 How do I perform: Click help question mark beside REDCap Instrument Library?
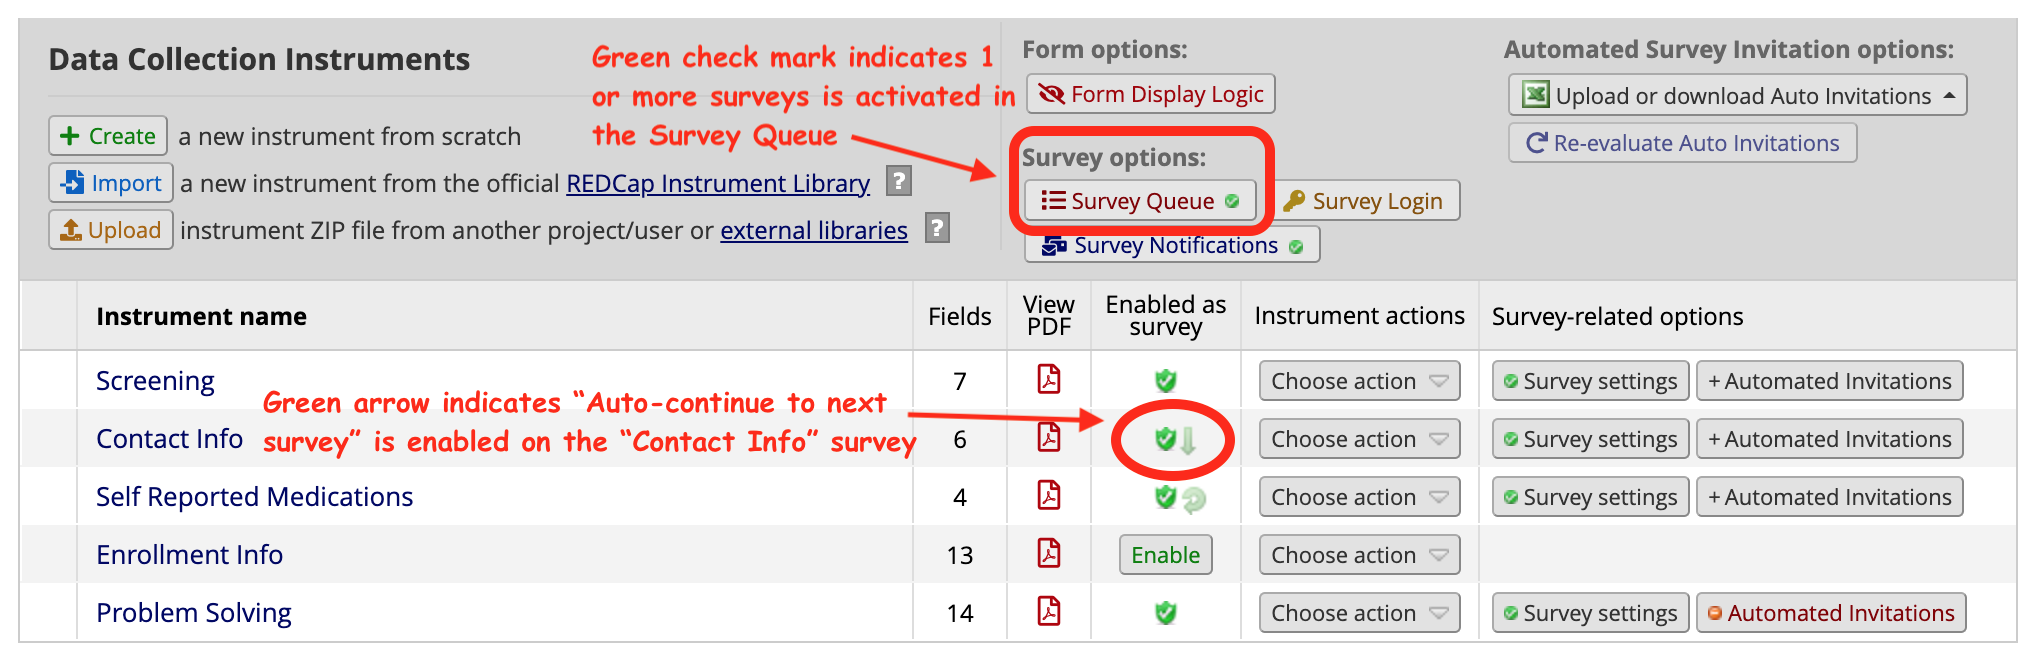pyautogui.click(x=899, y=181)
